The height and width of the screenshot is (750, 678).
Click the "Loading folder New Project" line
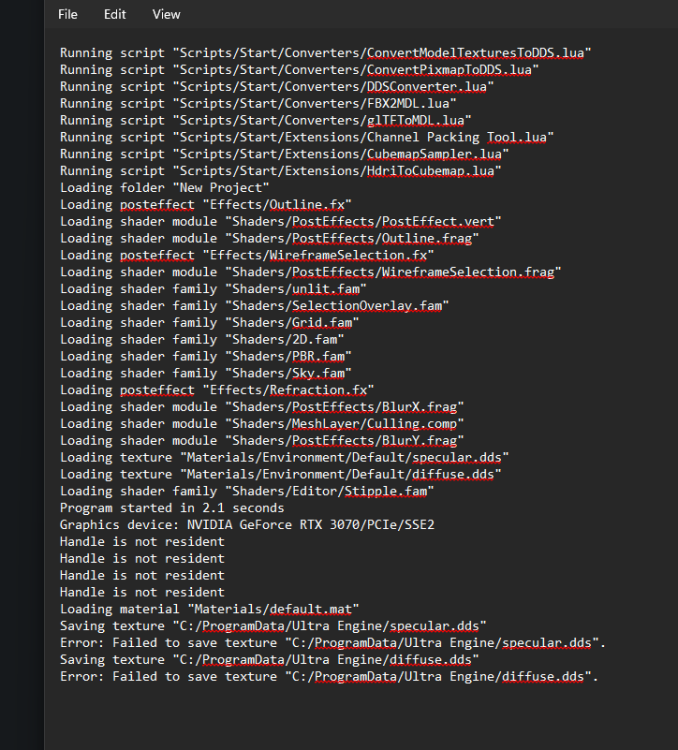click(x=164, y=187)
